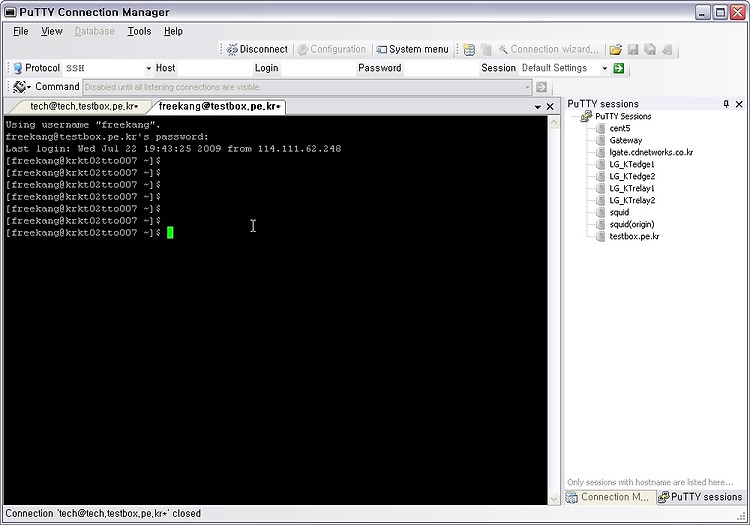Viewport: 750px width, 525px height.
Task: Open the tab list dropdown arrow
Action: [x=538, y=107]
